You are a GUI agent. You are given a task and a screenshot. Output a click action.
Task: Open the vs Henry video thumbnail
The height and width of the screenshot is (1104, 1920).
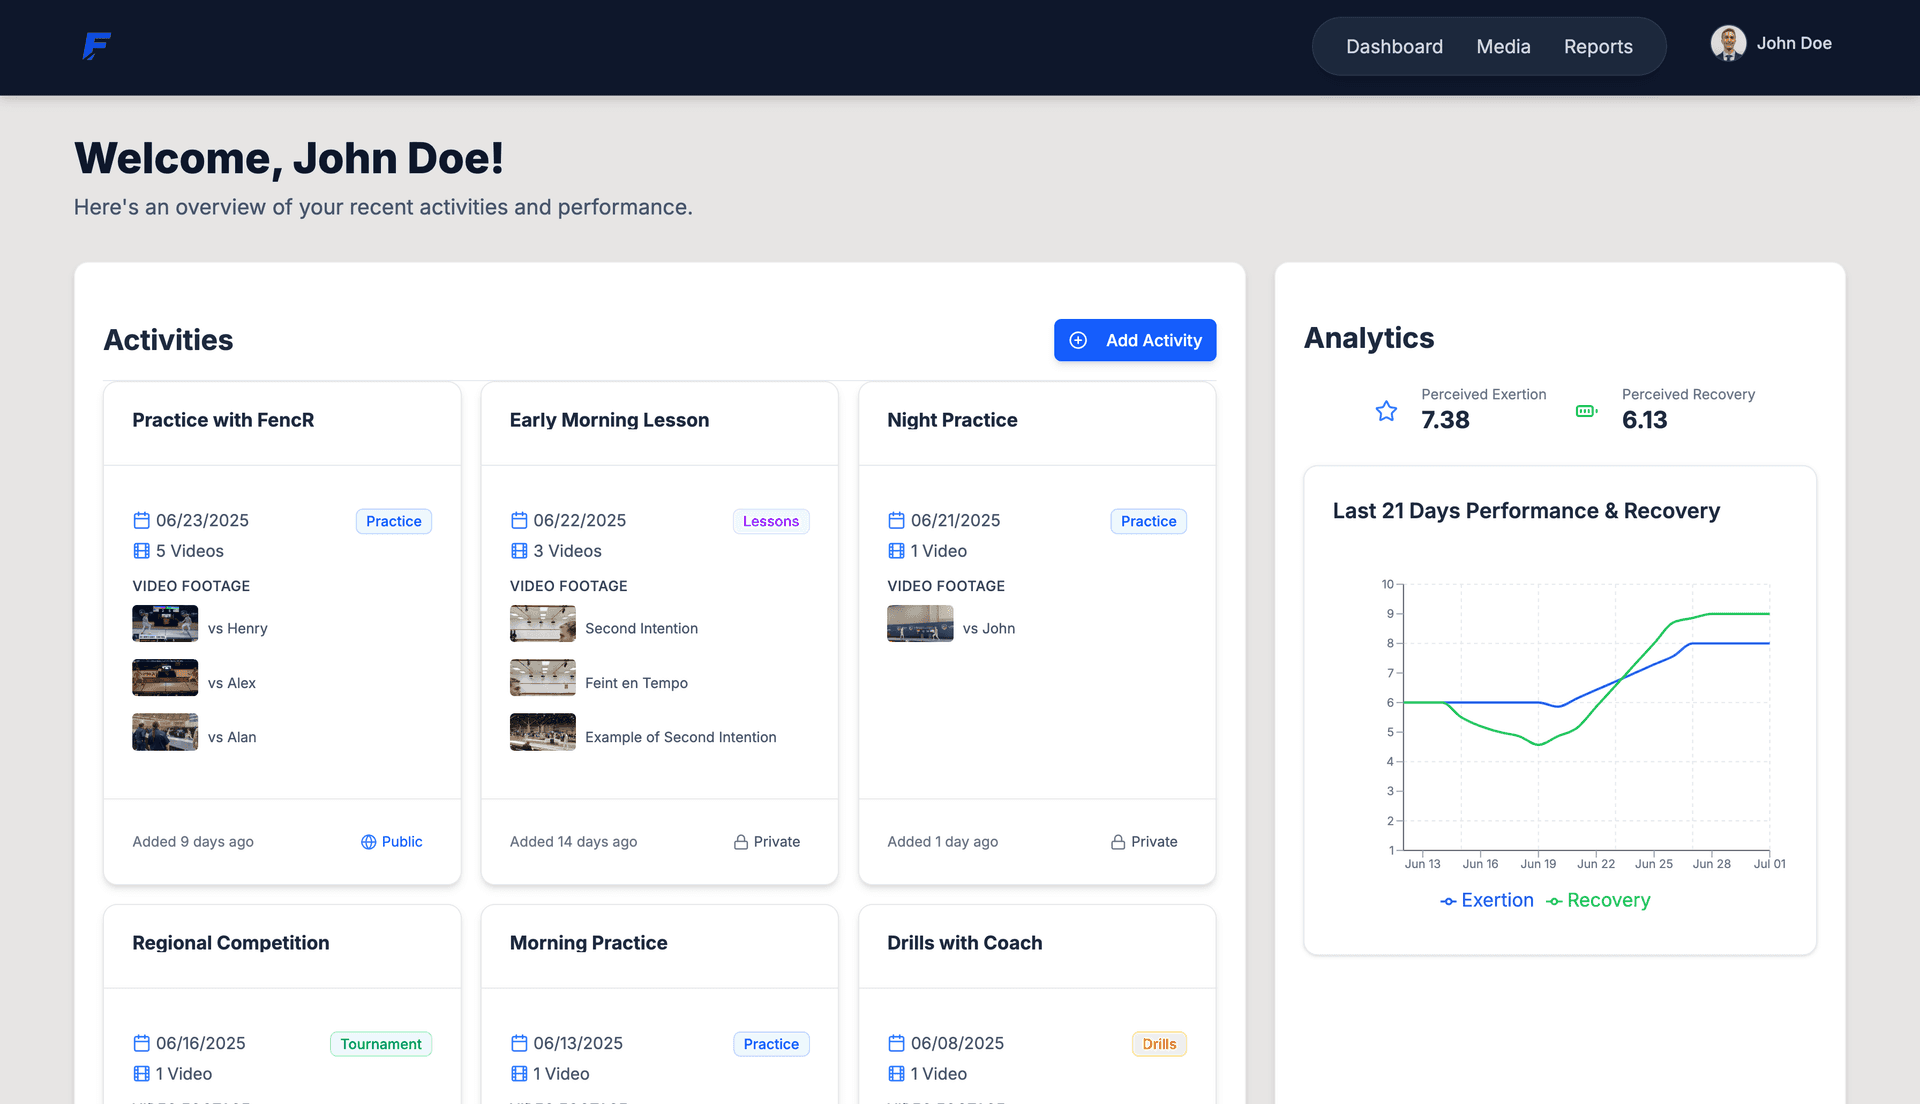165,623
